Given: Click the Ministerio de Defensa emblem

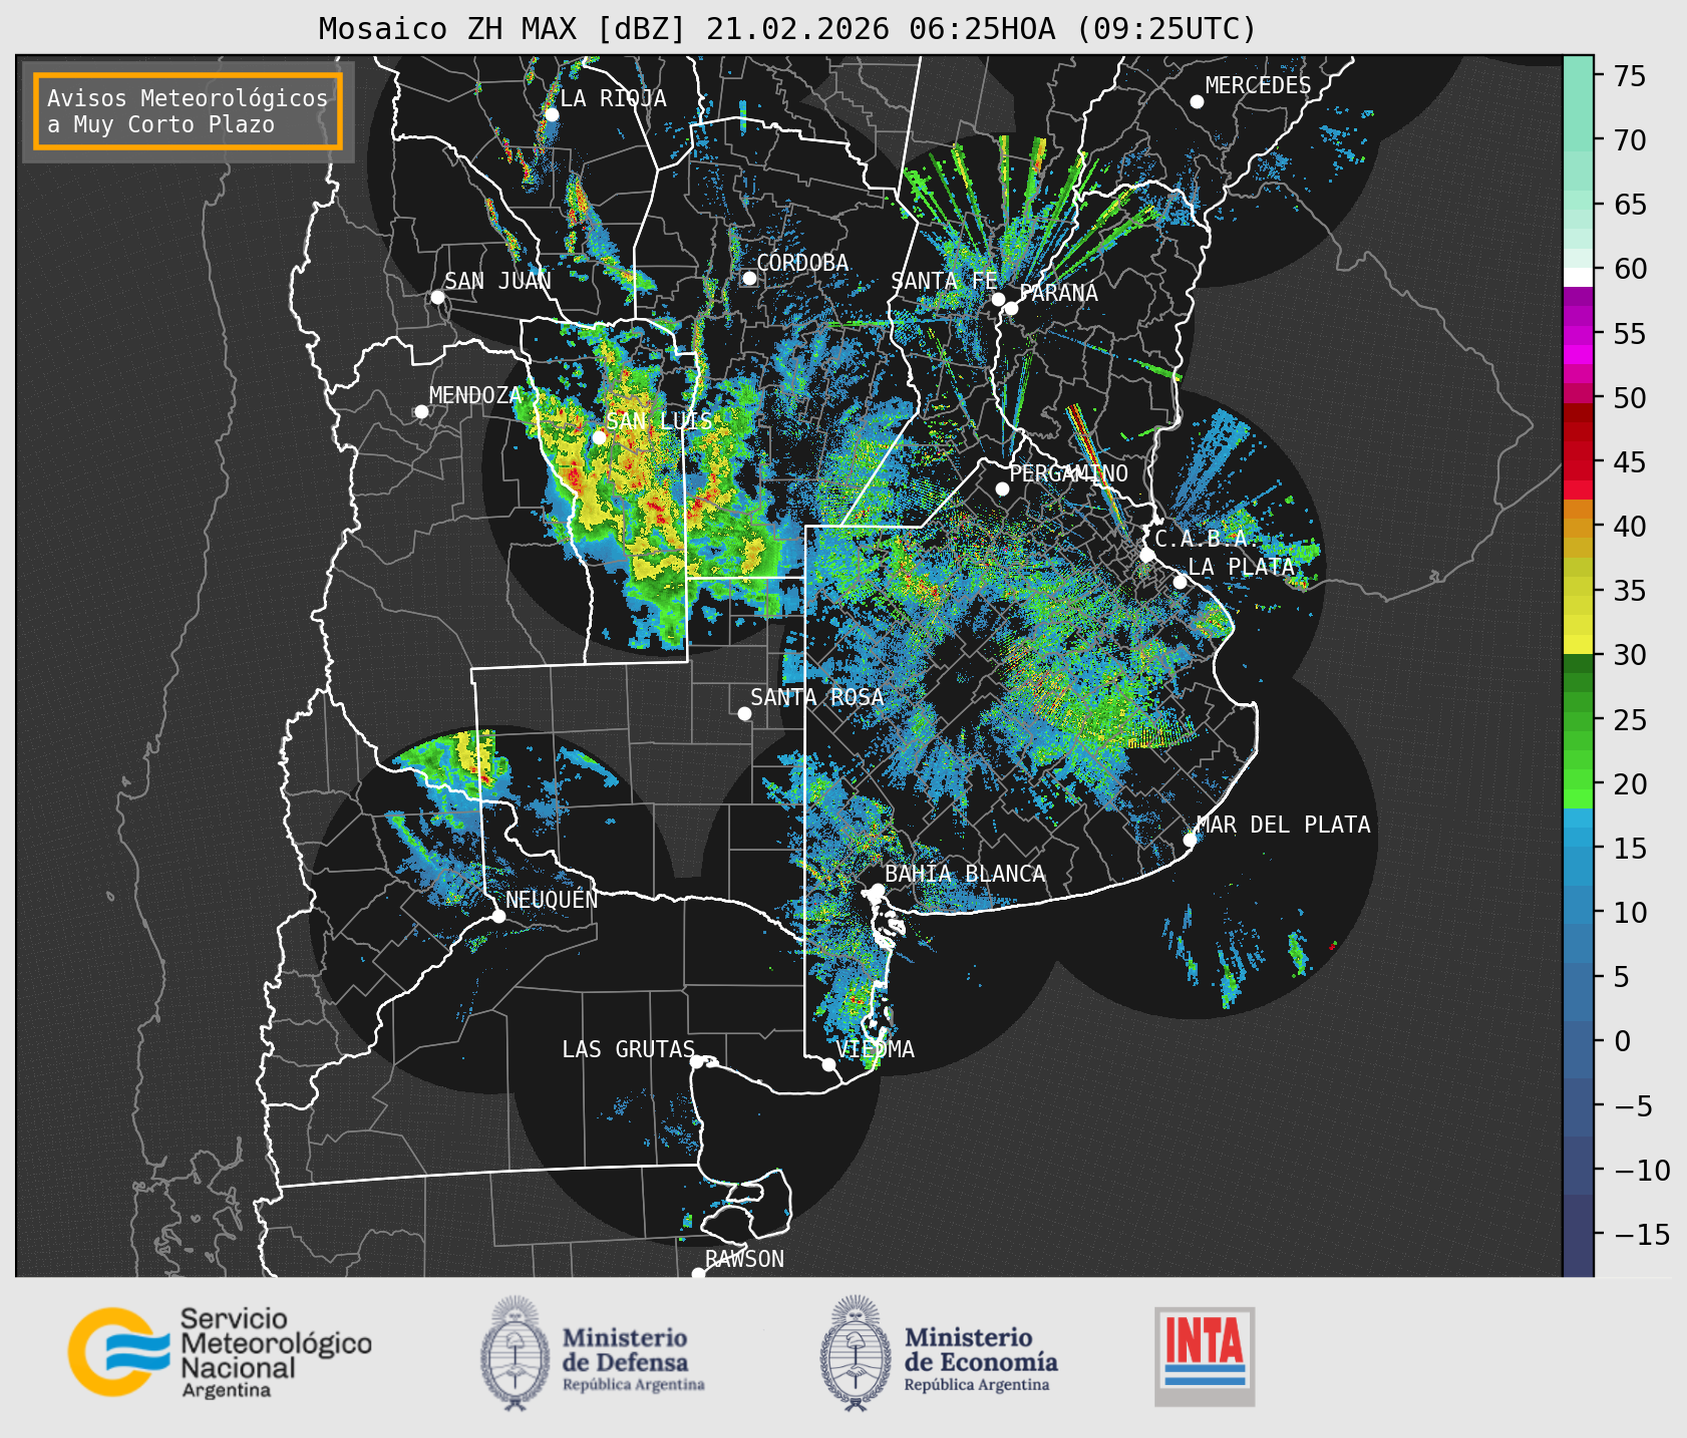Looking at the screenshot, I should tap(514, 1353).
